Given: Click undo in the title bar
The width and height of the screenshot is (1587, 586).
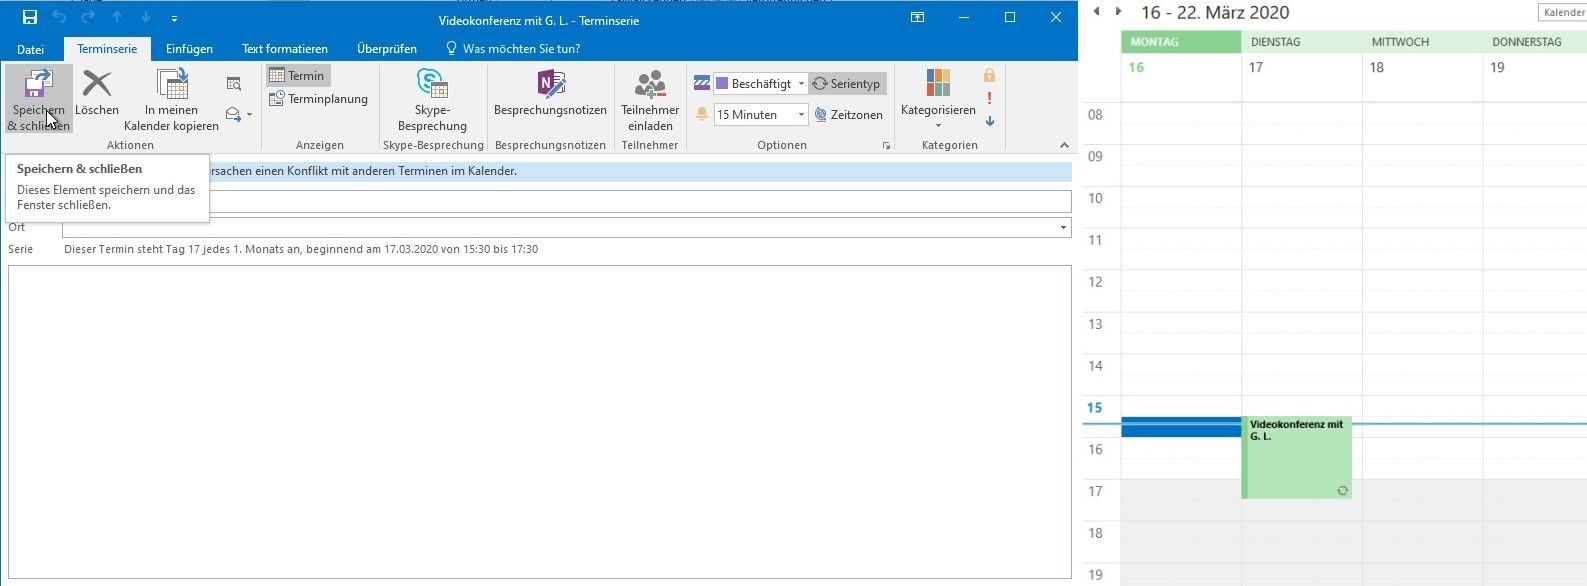Looking at the screenshot, I should [x=59, y=18].
